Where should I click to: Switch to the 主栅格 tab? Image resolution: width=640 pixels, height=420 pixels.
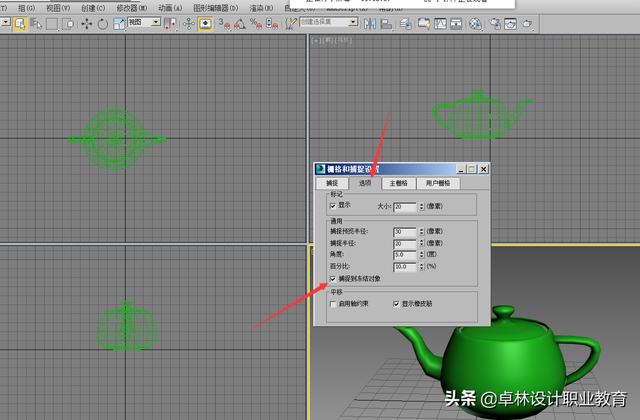(x=399, y=183)
